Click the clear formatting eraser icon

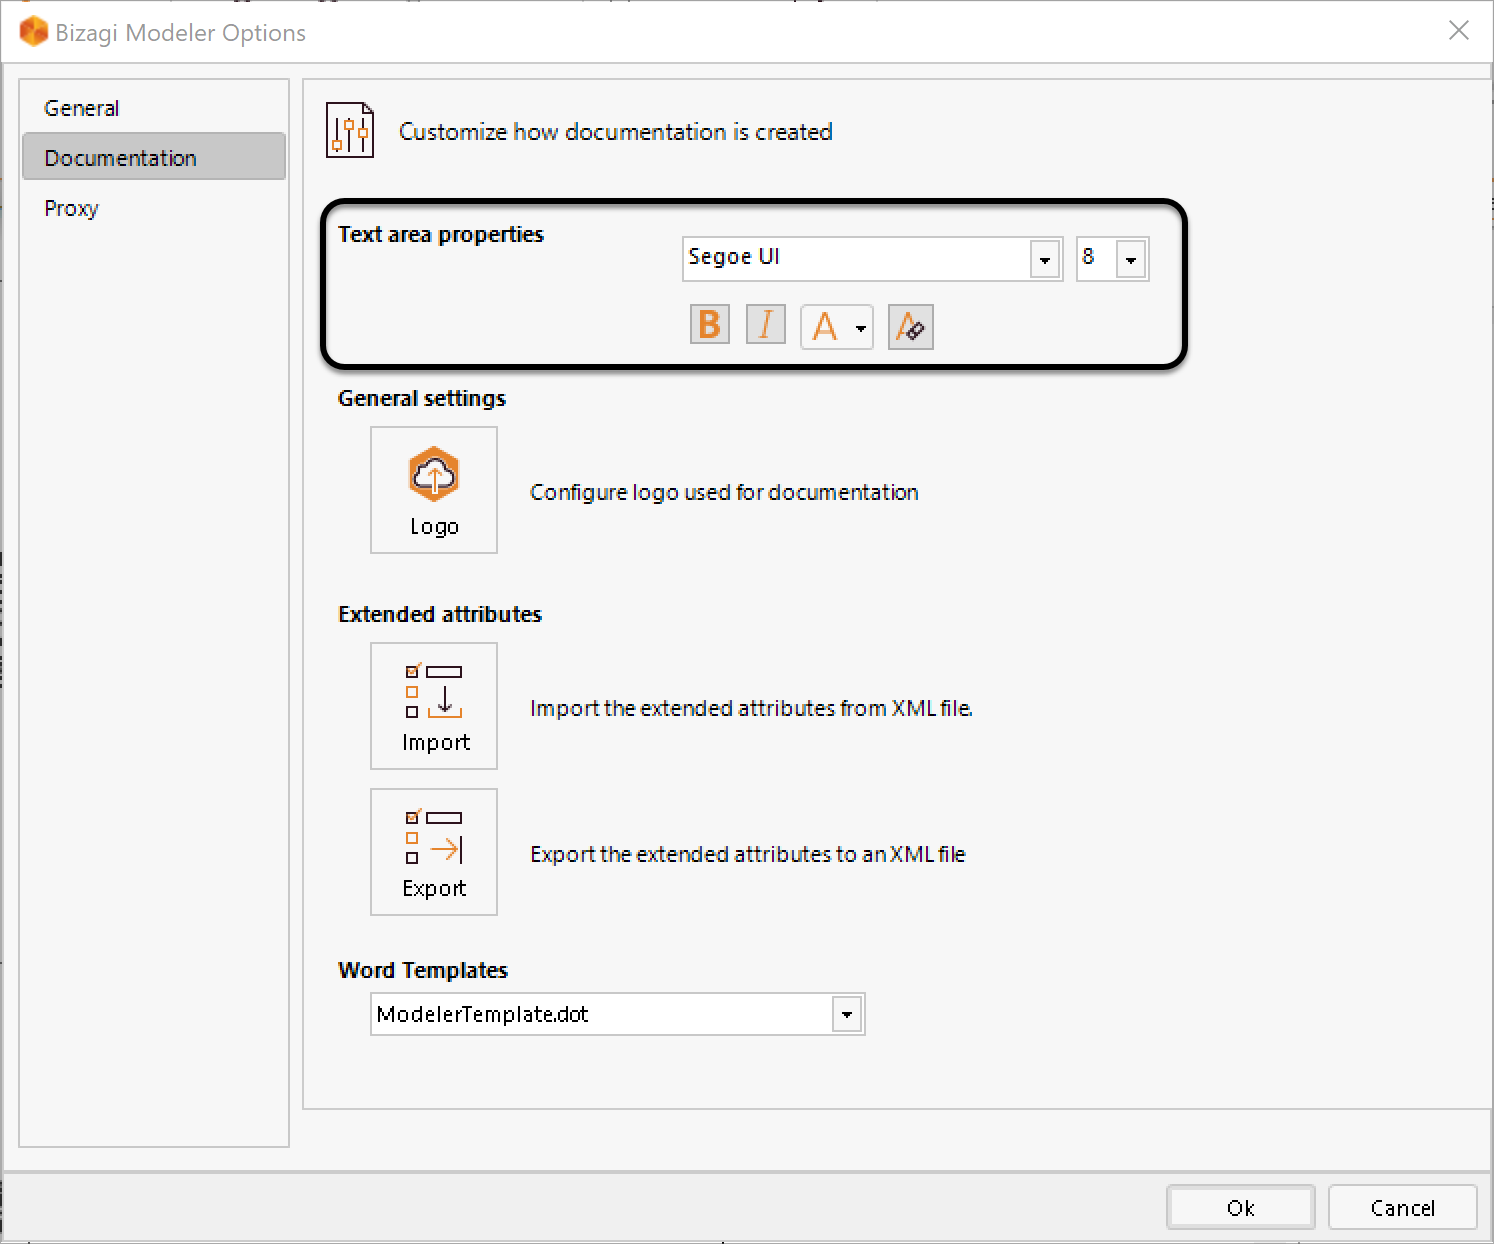click(910, 327)
